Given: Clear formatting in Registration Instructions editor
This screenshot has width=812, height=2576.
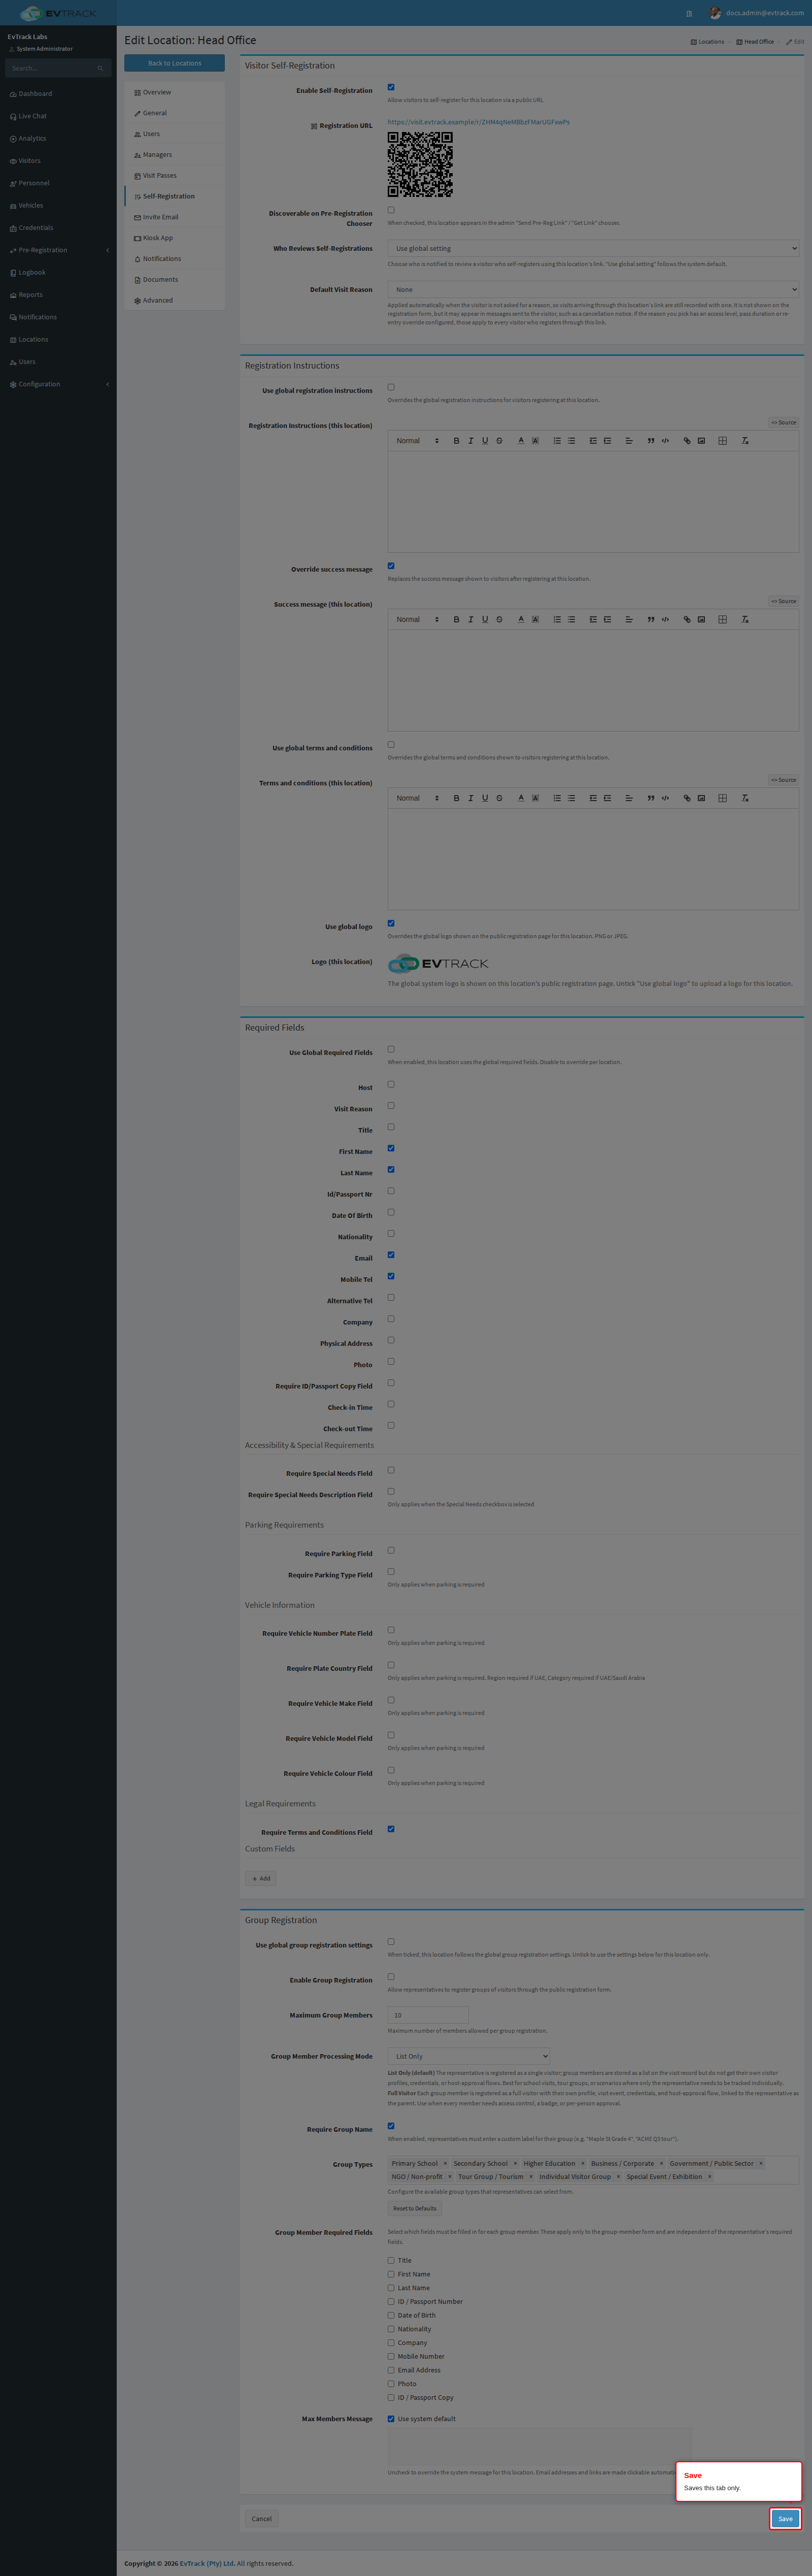Looking at the screenshot, I should coord(745,441).
